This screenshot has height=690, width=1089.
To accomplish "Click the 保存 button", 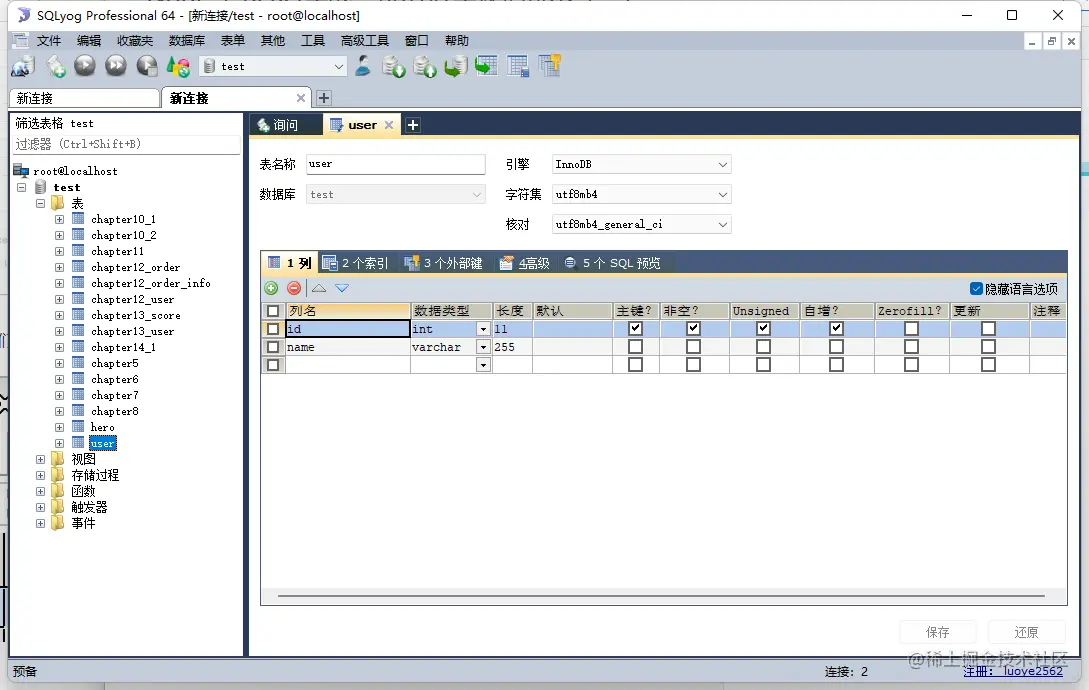I will pyautogui.click(x=938, y=632).
